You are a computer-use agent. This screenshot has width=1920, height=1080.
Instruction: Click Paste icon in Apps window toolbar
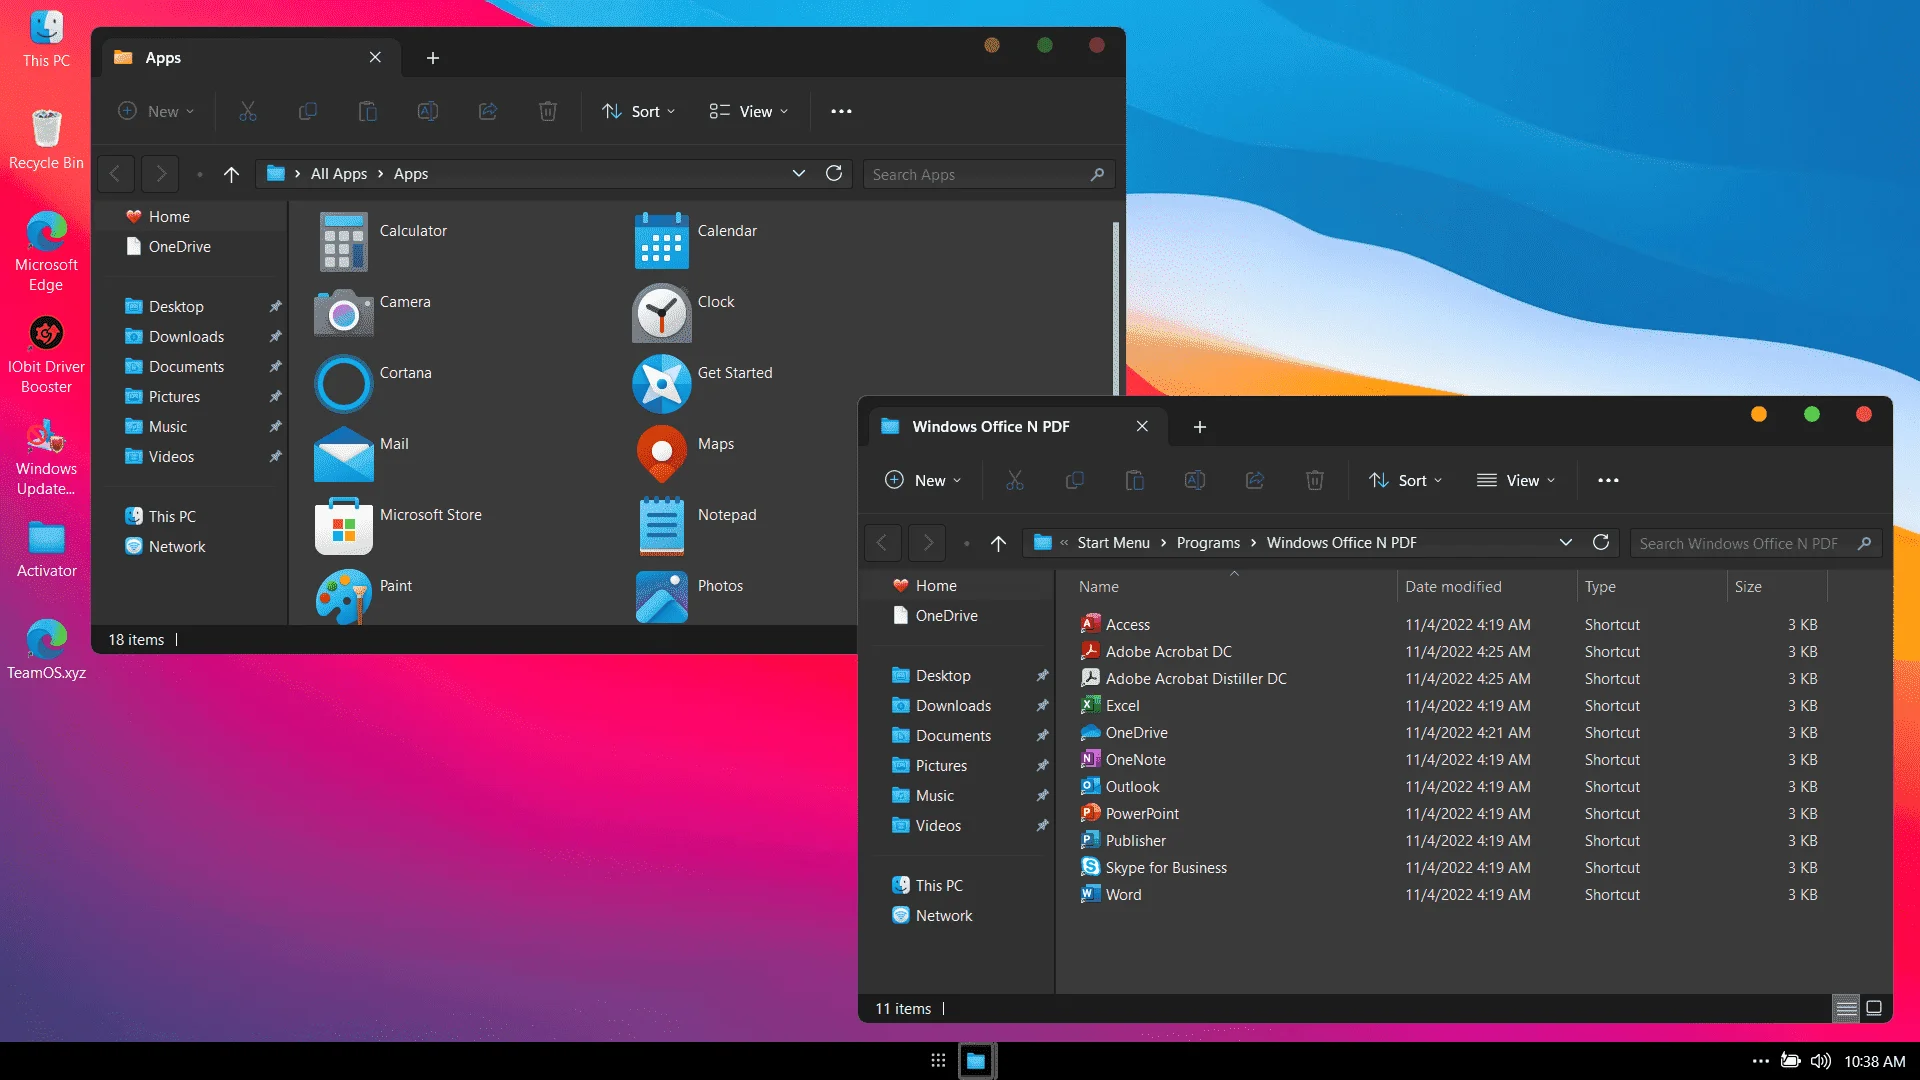(368, 112)
